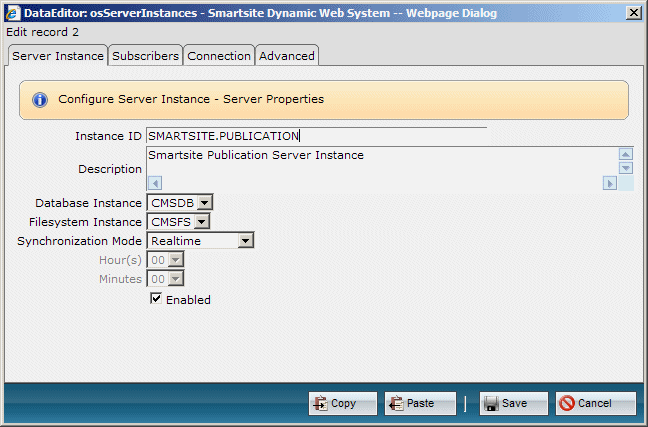The width and height of the screenshot is (648, 427).
Task: Open the Advanced tab
Action: click(x=287, y=55)
